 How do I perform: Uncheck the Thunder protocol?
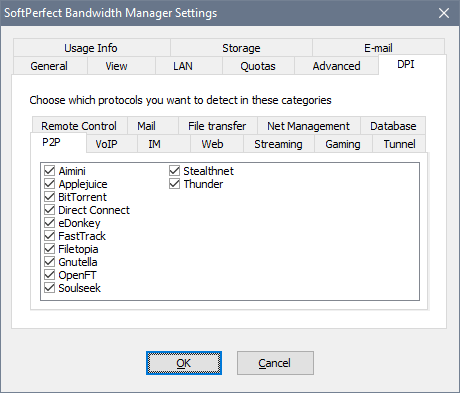tap(174, 184)
